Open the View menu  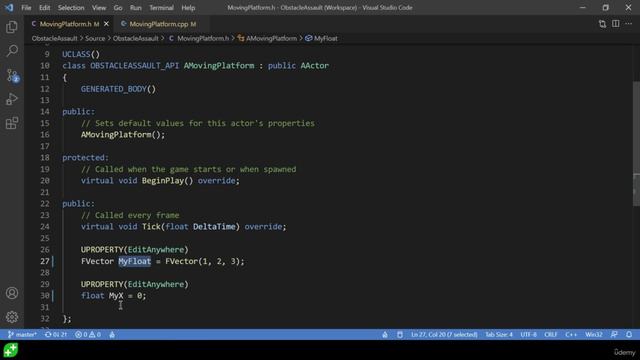pyautogui.click(x=99, y=8)
